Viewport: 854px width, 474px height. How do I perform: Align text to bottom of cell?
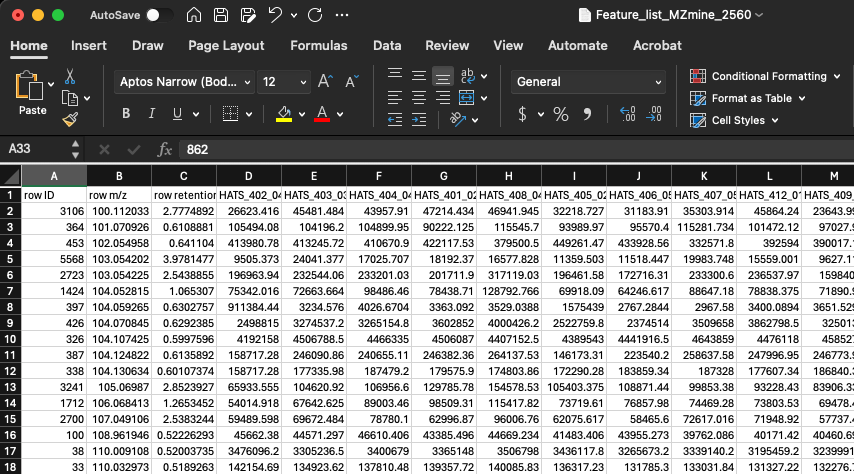coord(442,77)
